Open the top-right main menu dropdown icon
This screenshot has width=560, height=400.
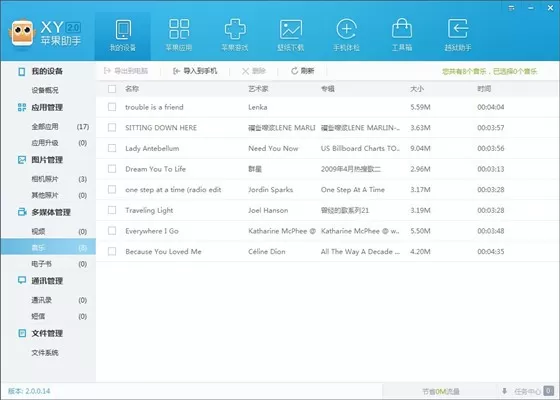pos(512,8)
